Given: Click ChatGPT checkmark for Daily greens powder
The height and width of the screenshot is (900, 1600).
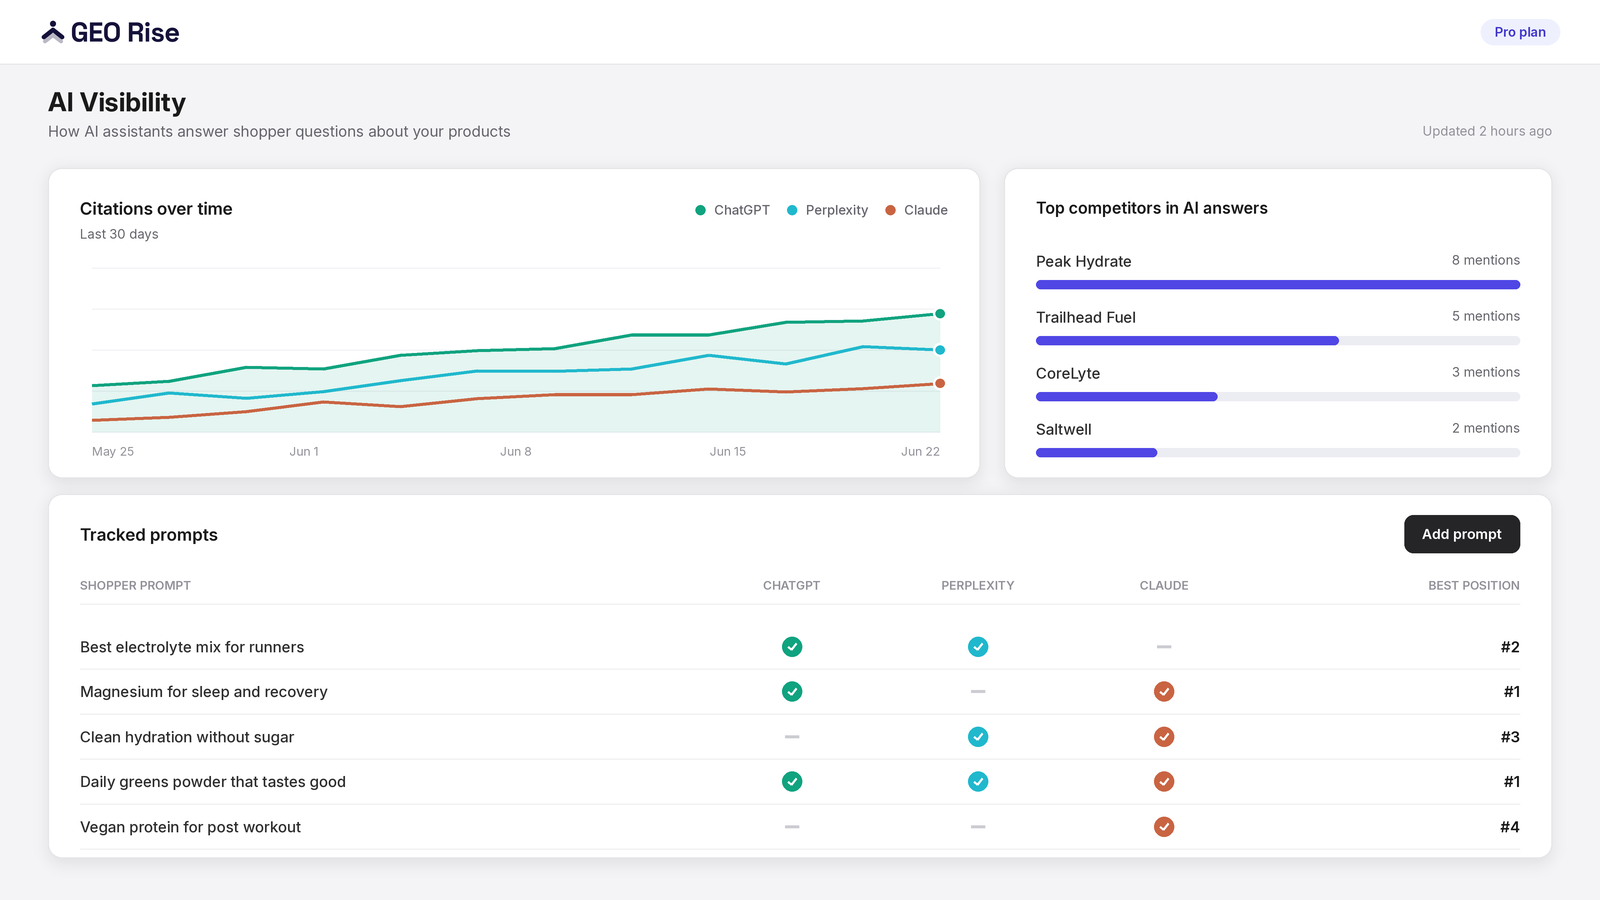Looking at the screenshot, I should pyautogui.click(x=792, y=782).
